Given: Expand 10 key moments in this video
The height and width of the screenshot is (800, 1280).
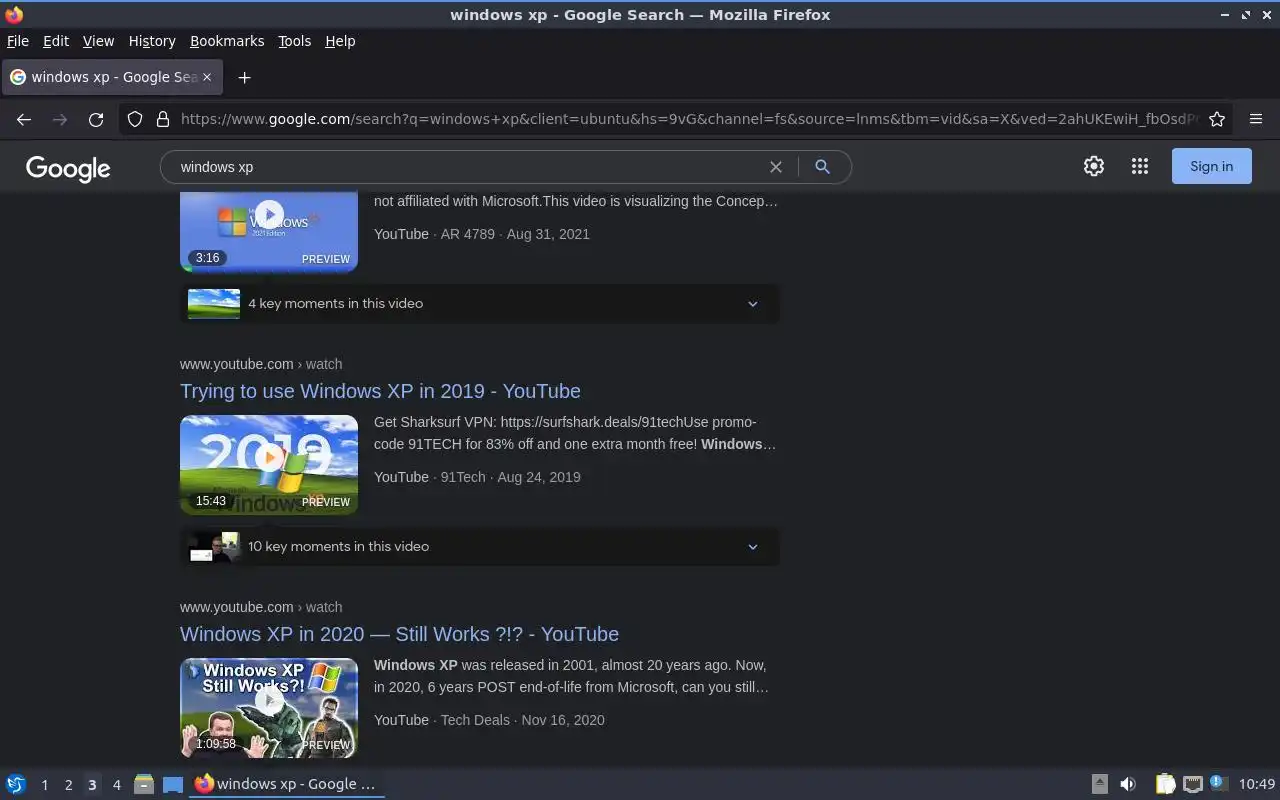Looking at the screenshot, I should coord(480,546).
